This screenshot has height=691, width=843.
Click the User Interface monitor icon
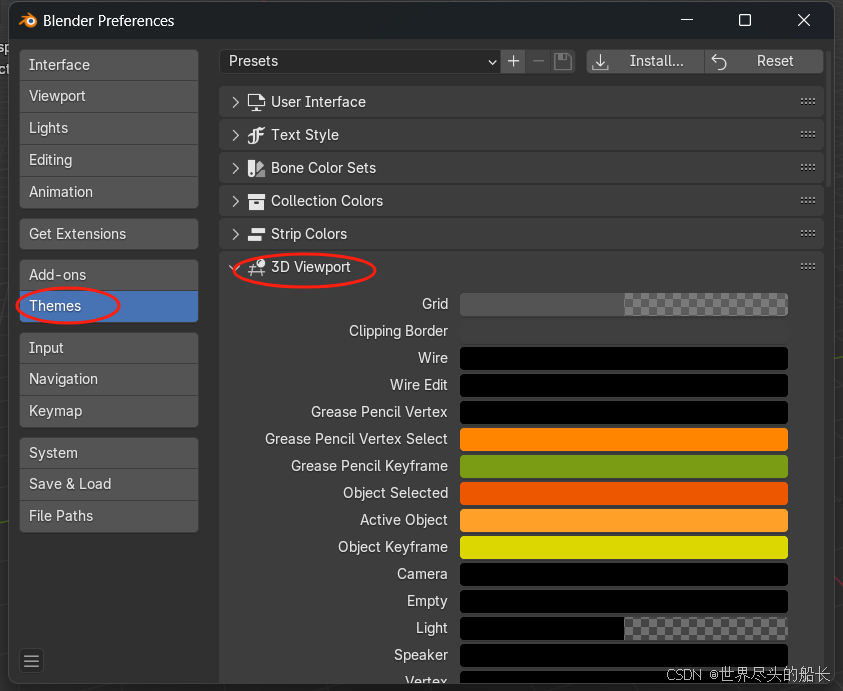click(256, 102)
